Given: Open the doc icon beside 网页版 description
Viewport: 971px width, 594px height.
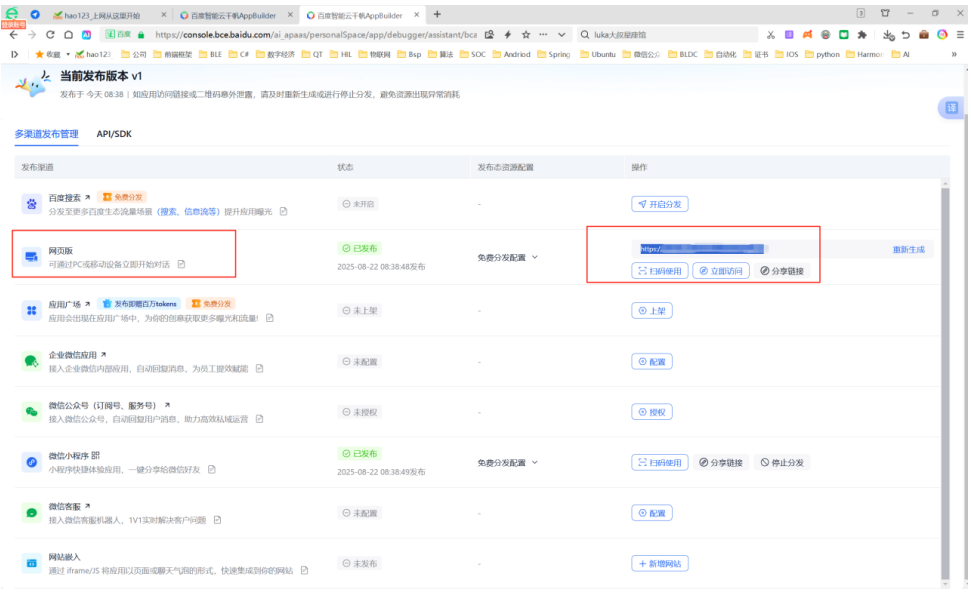Looking at the screenshot, I should (181, 264).
